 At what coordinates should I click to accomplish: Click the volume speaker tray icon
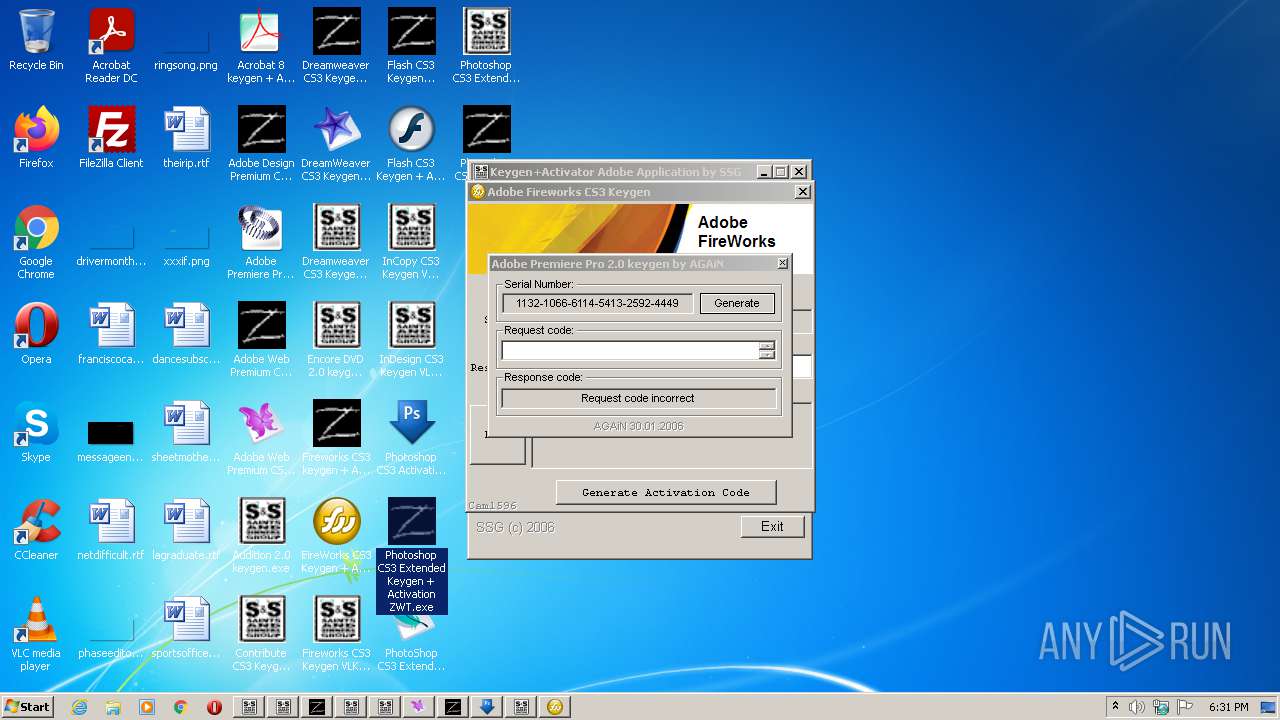(x=1137, y=707)
